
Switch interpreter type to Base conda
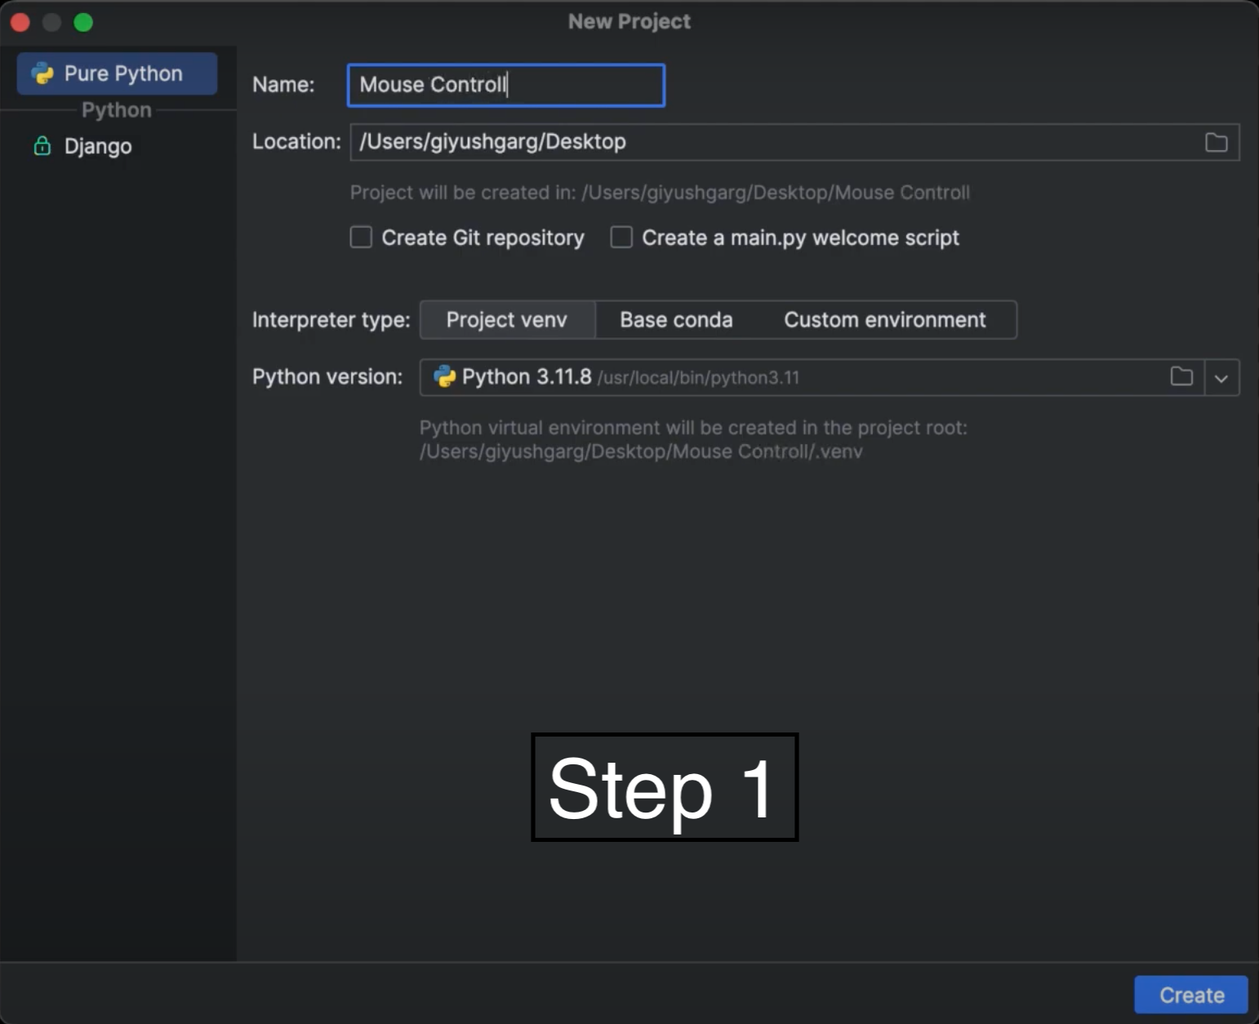pyautogui.click(x=676, y=319)
